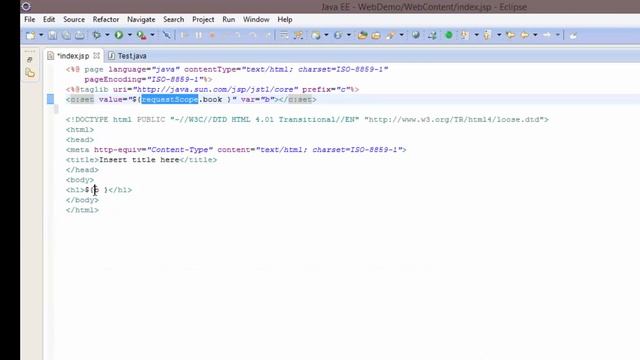Click the green circle toolbar icon

pyautogui.click(x=449, y=36)
